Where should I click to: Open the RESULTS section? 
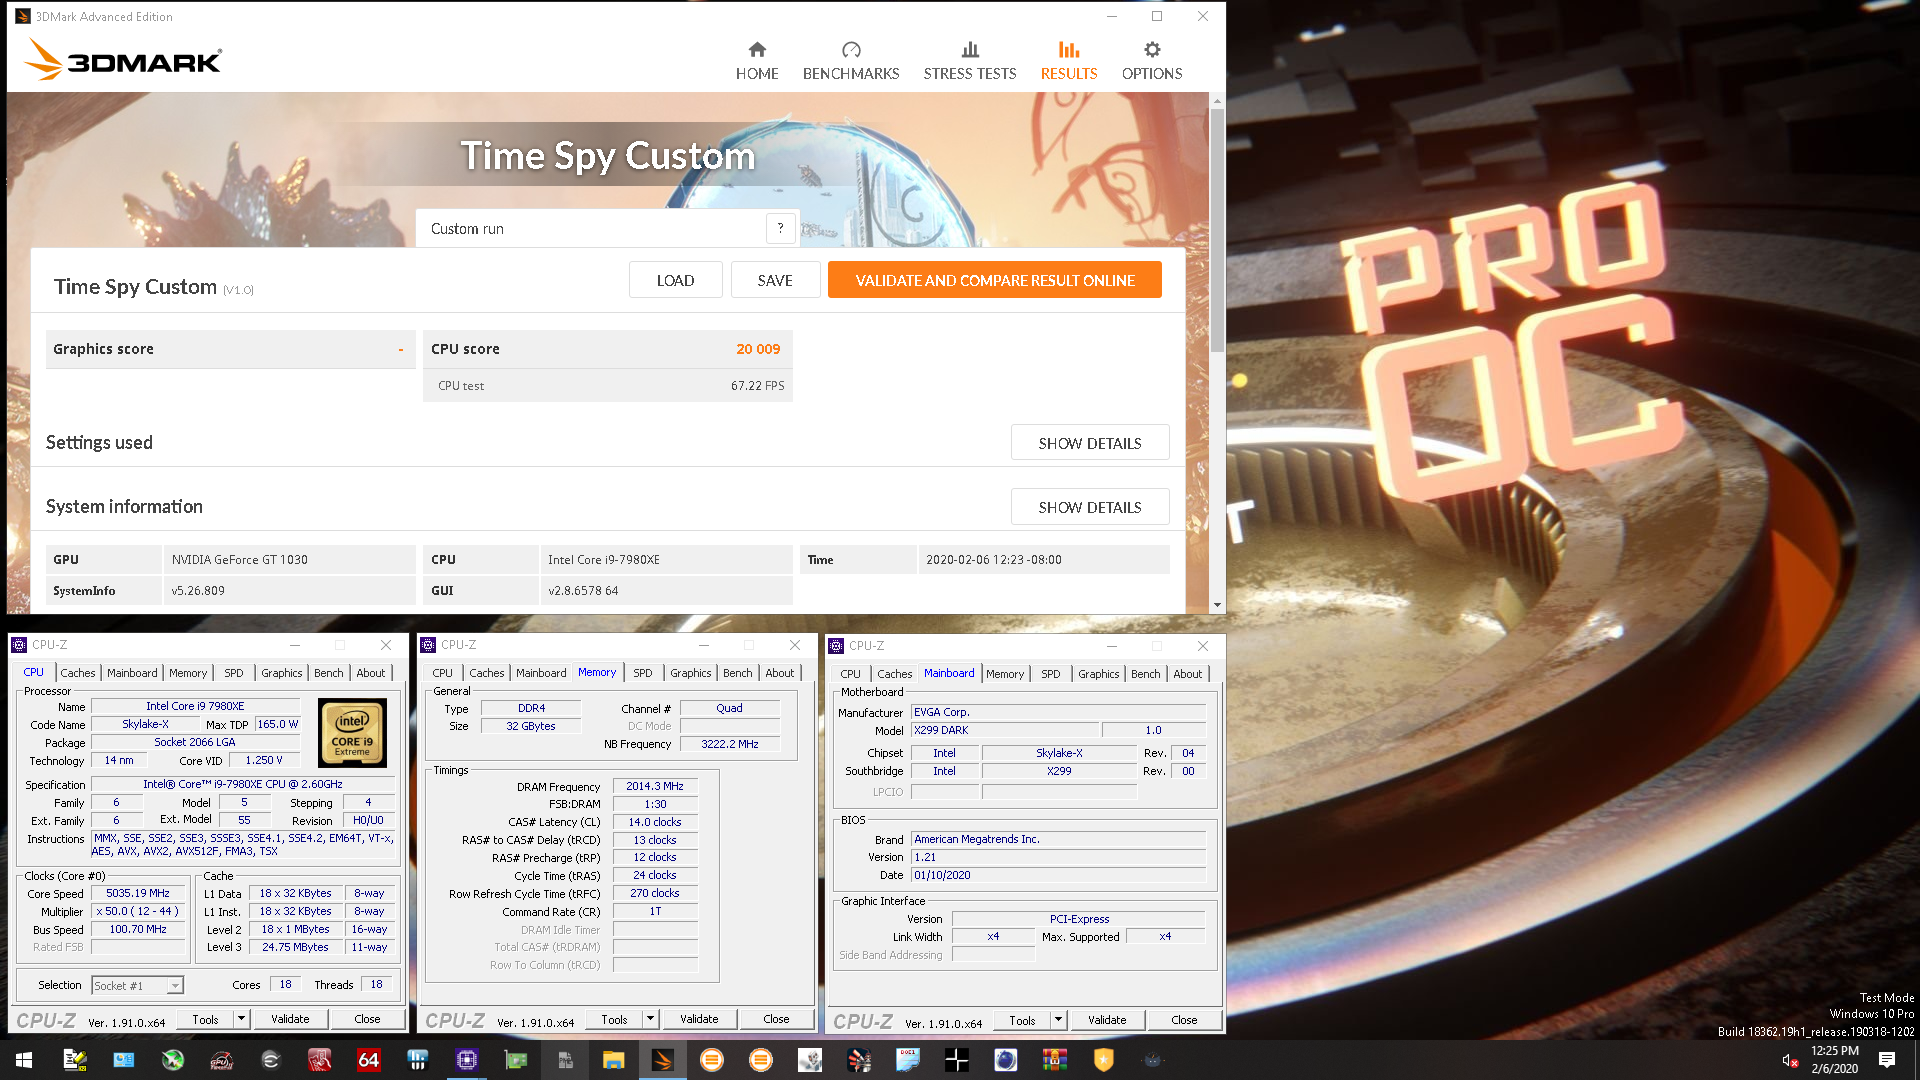click(1068, 61)
